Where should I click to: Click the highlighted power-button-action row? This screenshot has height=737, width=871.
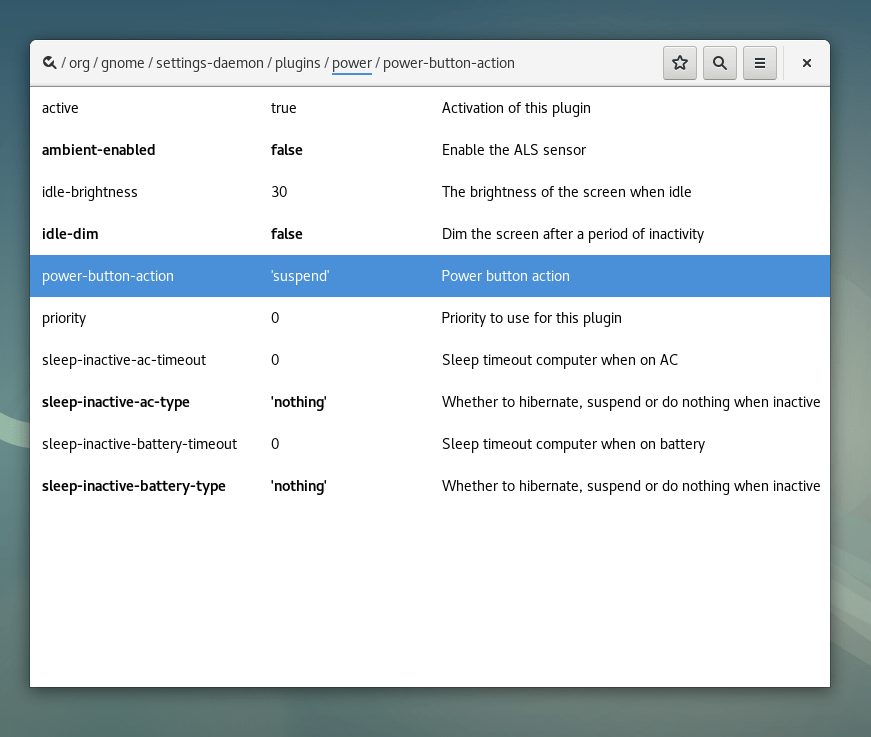(200, 276)
